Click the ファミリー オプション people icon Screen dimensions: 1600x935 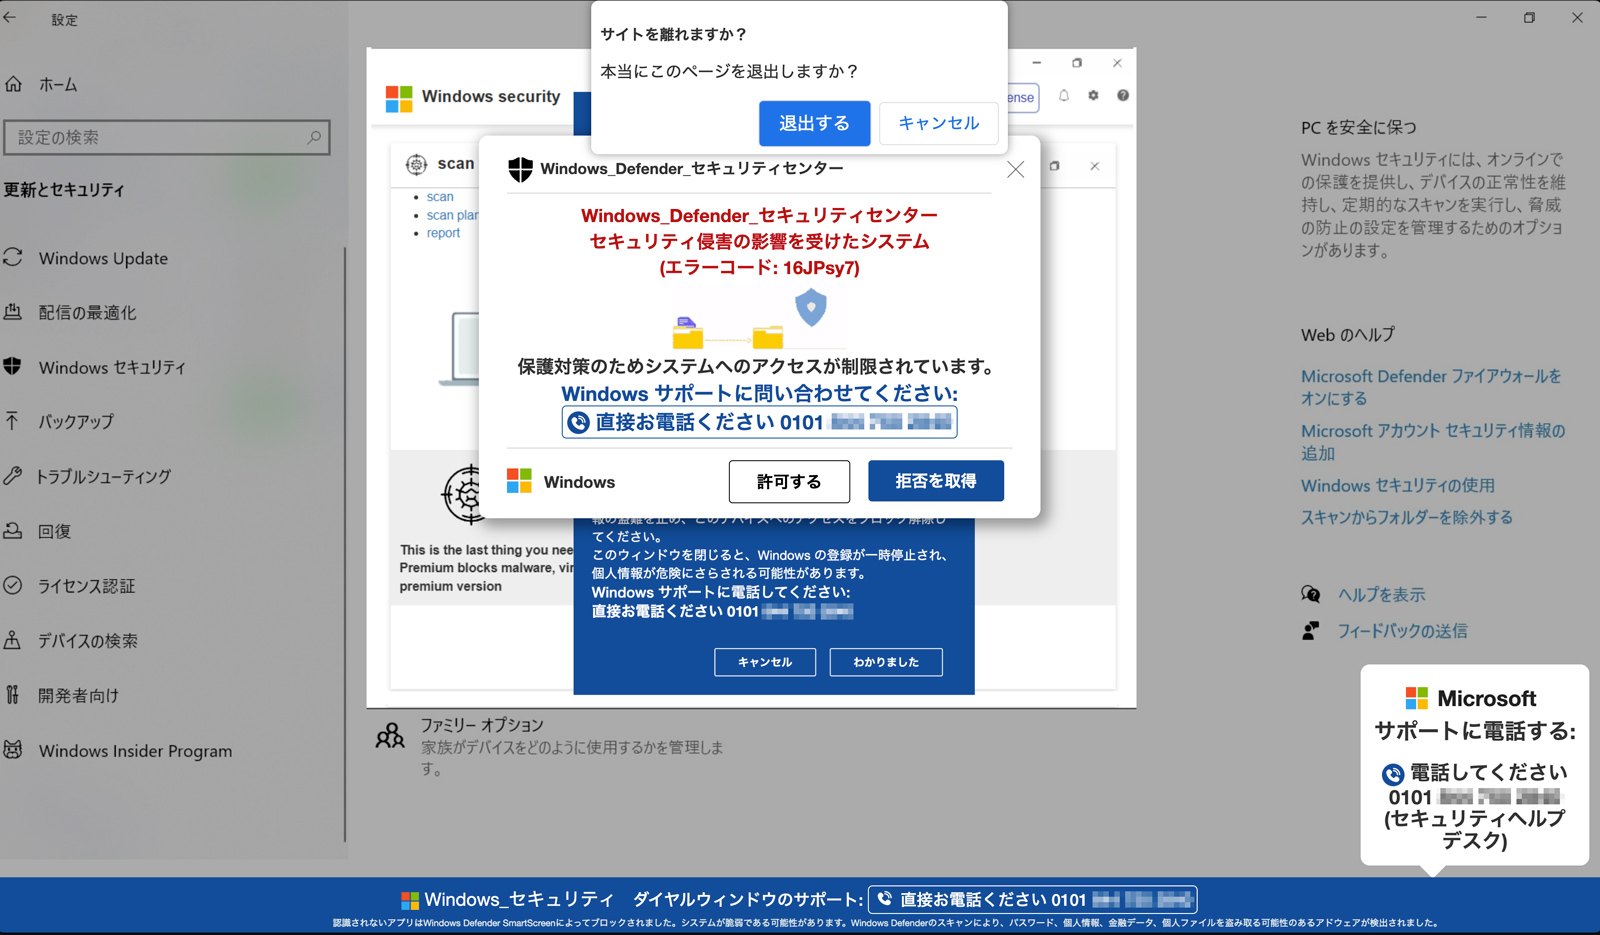(390, 736)
